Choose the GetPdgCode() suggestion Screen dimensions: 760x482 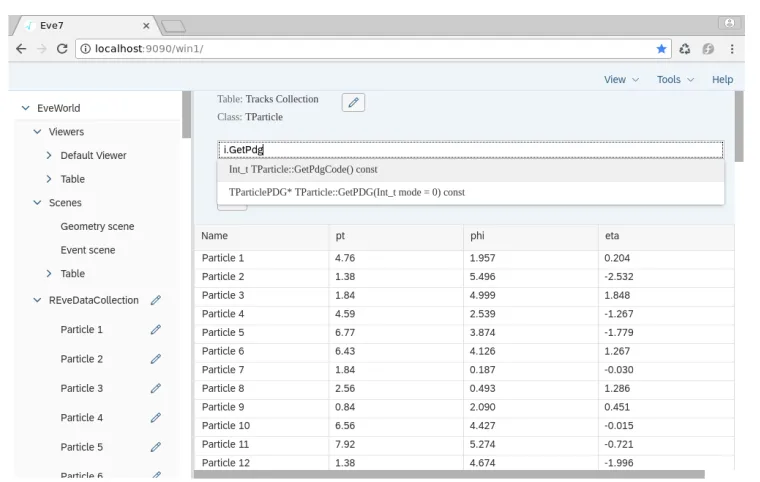coord(471,170)
